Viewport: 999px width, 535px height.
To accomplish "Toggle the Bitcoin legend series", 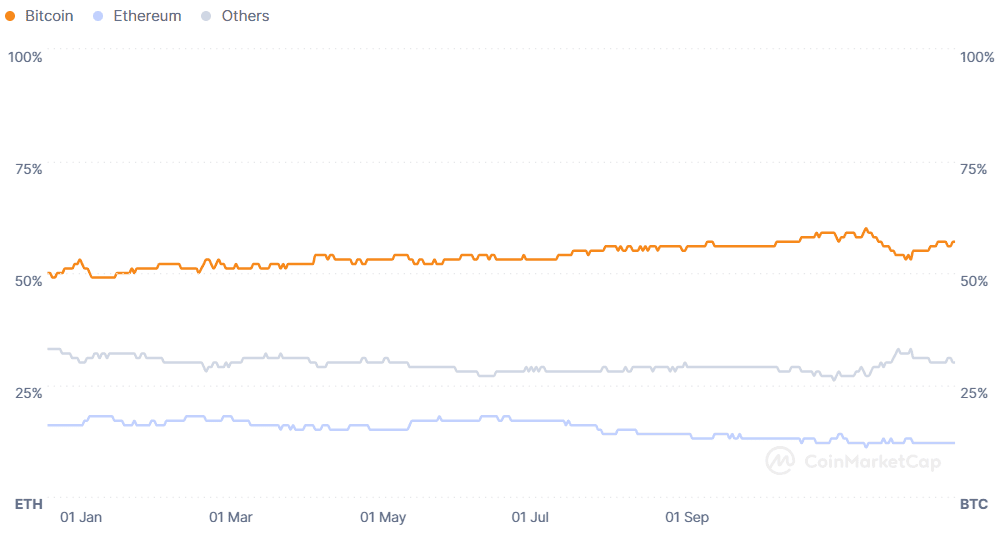I will pyautogui.click(x=48, y=16).
